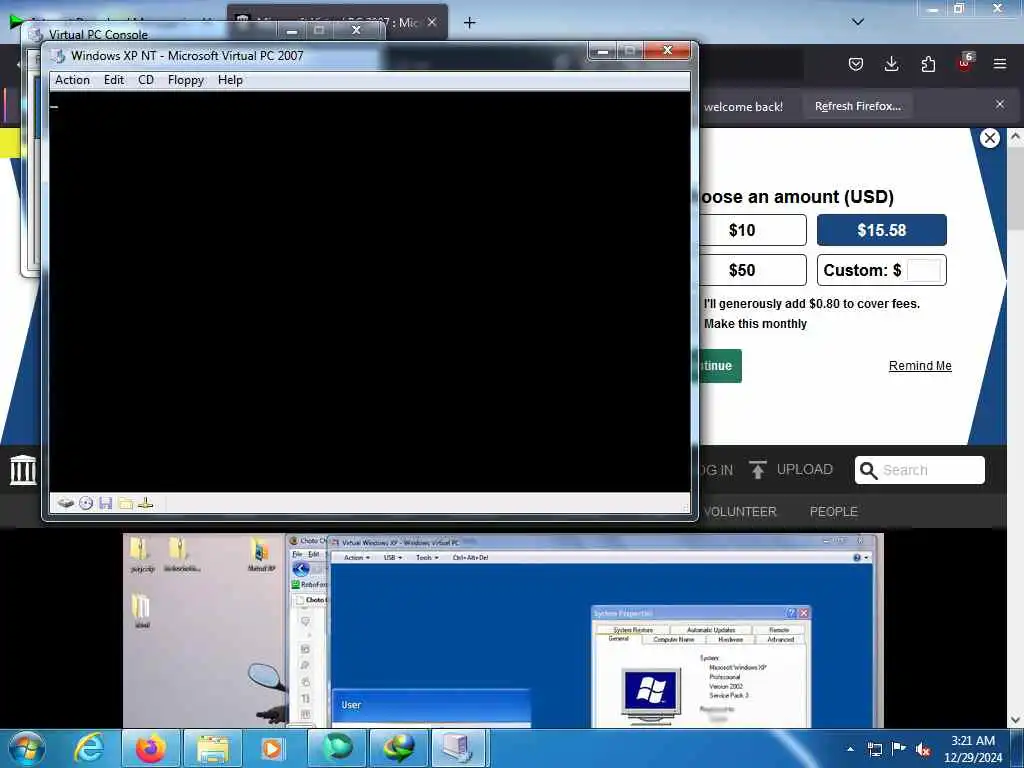Click the Internet Download Manager taskbar icon
Viewport: 1024px width, 768px height.
398,748
